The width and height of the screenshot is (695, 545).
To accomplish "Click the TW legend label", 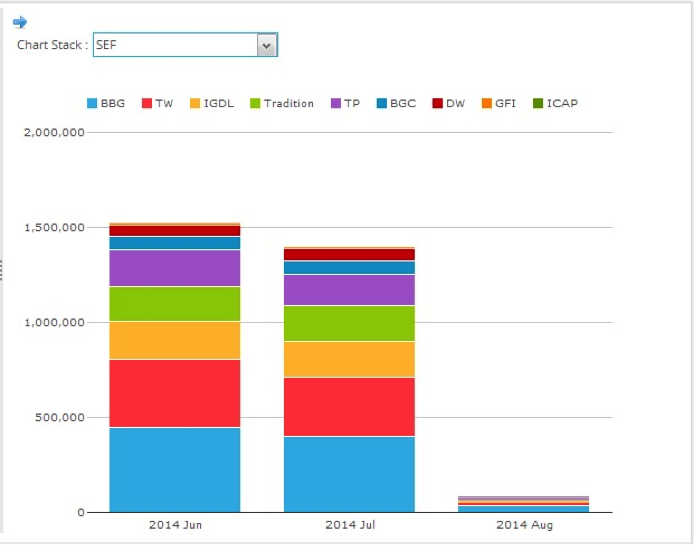I will pos(164,103).
